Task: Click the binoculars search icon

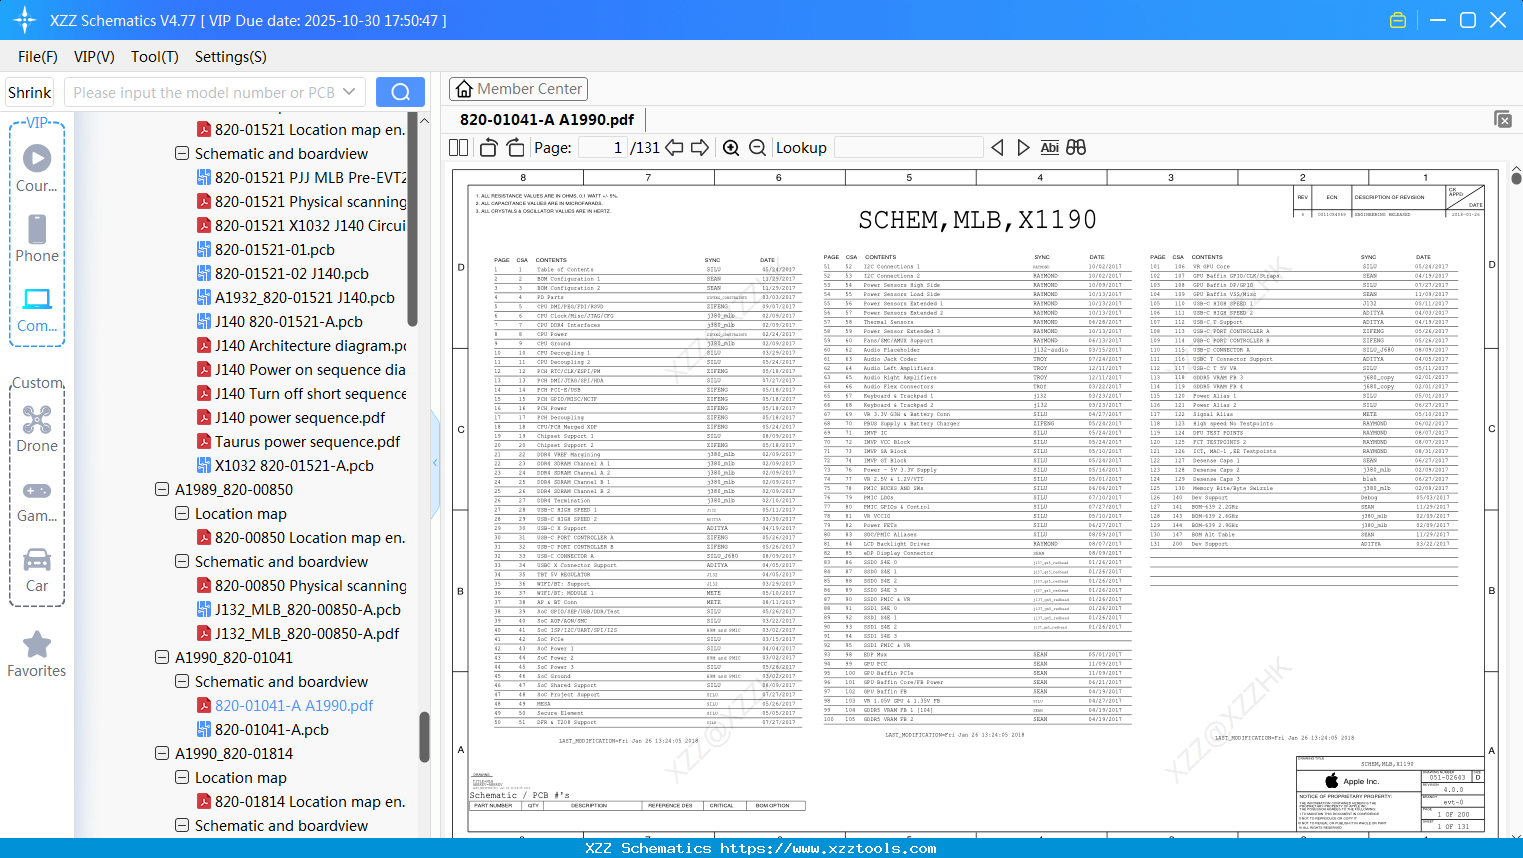Action: [x=1076, y=147]
